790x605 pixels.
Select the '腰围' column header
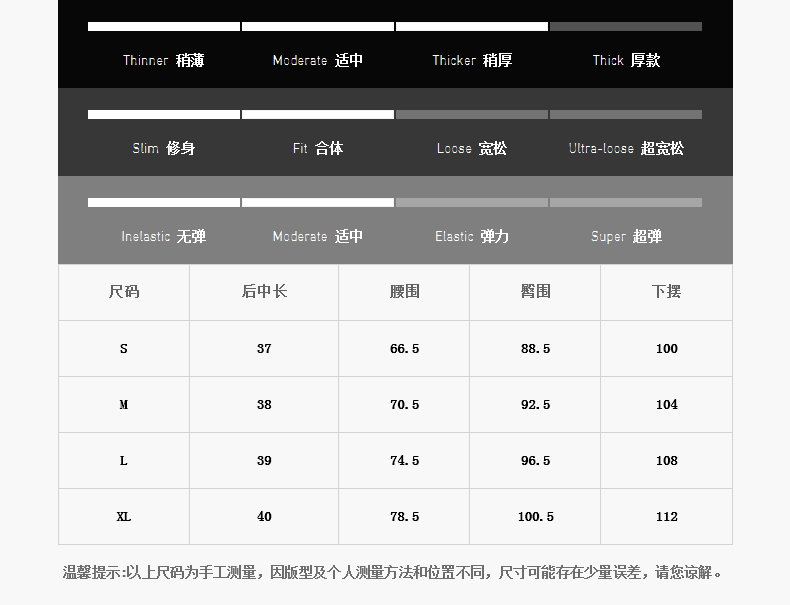(404, 291)
